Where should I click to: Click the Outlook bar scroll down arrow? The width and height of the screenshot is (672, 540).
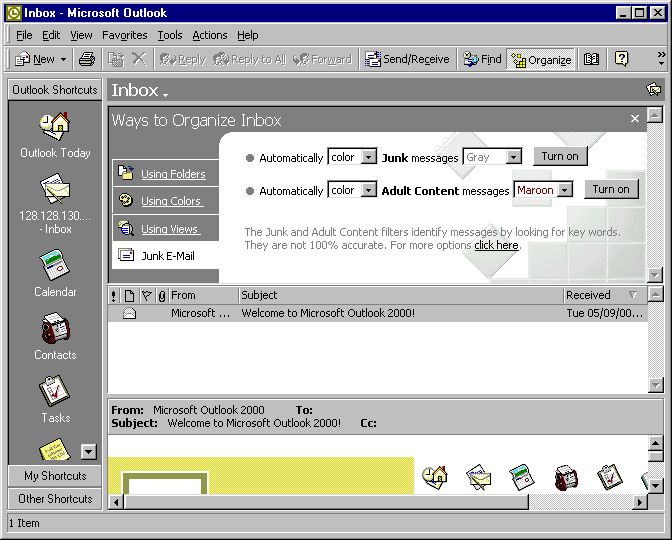coord(89,451)
